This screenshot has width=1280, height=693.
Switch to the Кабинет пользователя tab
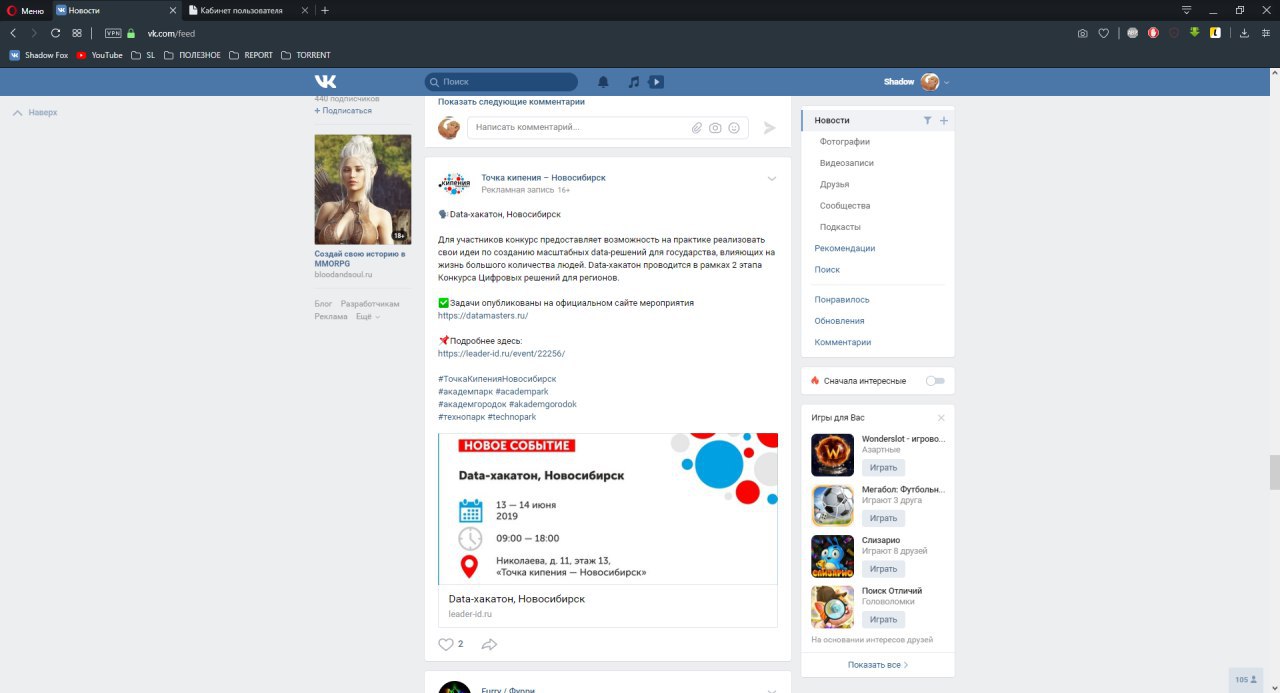[x=241, y=10]
